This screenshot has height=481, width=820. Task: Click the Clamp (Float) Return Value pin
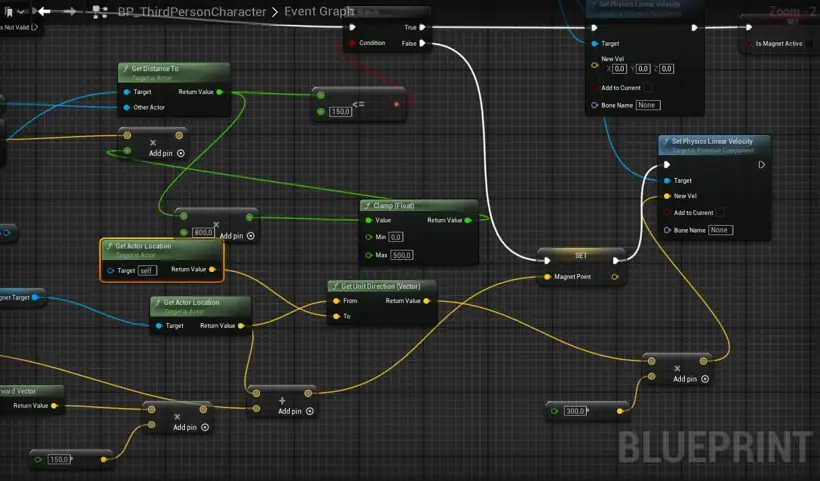pyautogui.click(x=468, y=220)
